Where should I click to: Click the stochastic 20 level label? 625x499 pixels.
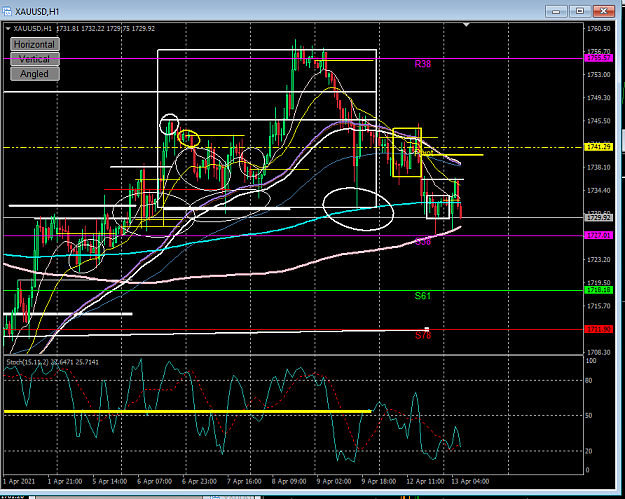[x=589, y=451]
